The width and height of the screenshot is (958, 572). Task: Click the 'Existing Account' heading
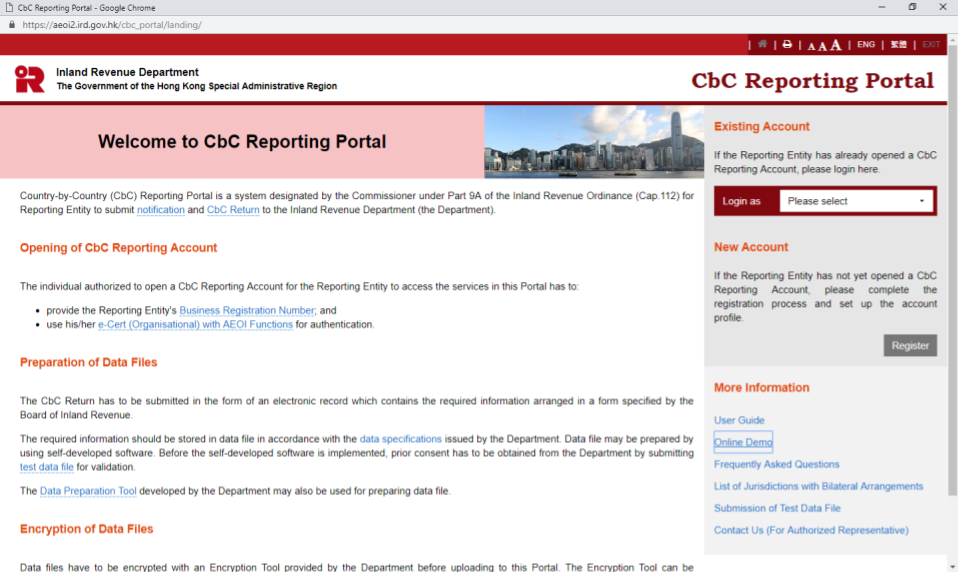[761, 126]
